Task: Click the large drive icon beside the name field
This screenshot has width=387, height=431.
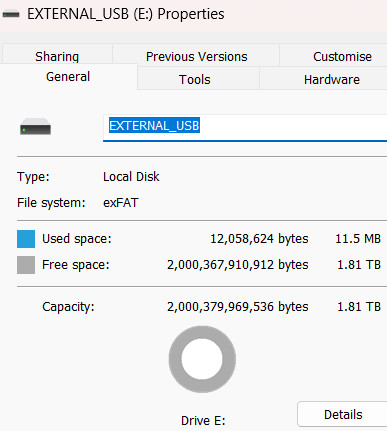Action: (x=35, y=126)
